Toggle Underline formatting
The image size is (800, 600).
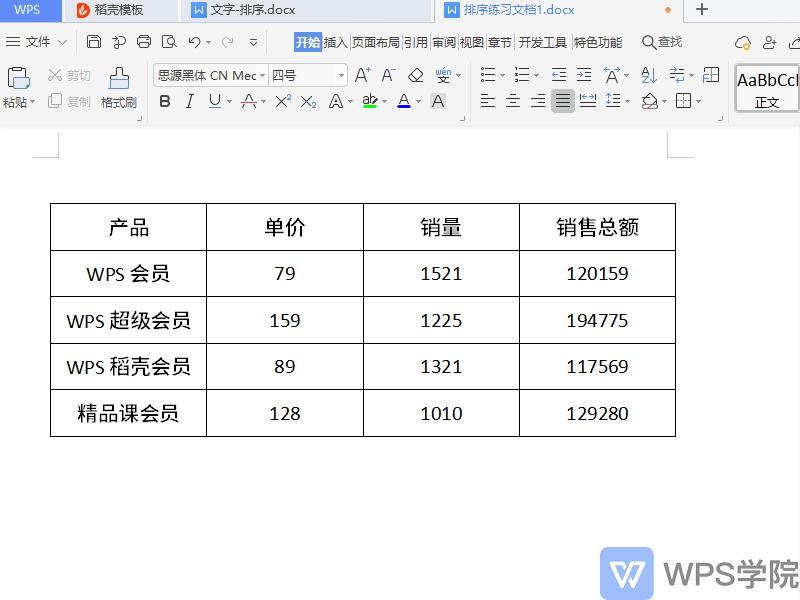click(215, 102)
